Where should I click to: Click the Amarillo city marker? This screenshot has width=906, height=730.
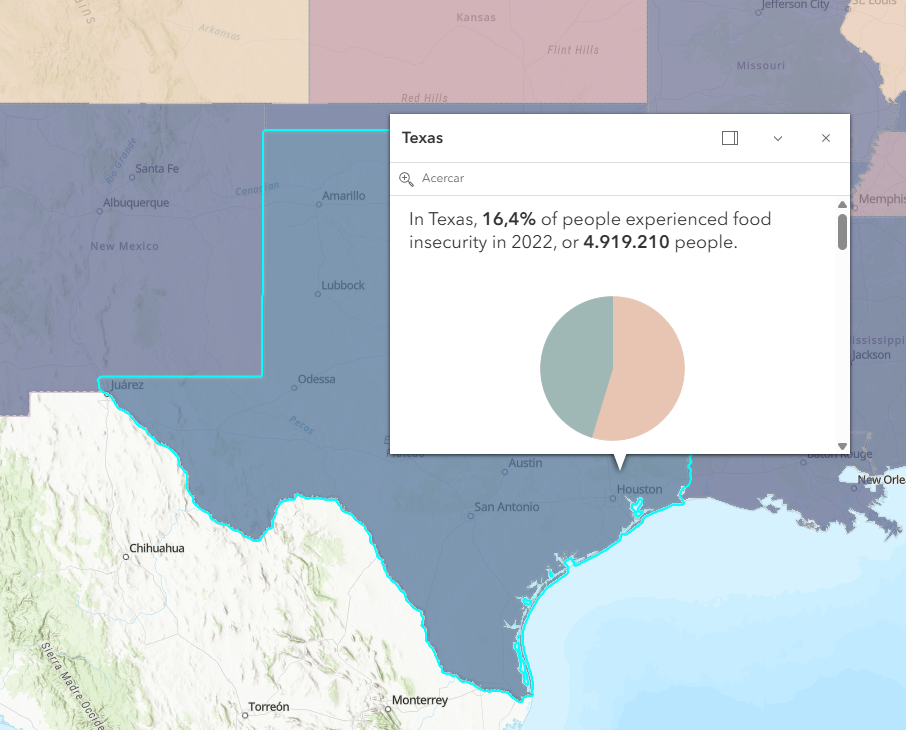[x=319, y=205]
